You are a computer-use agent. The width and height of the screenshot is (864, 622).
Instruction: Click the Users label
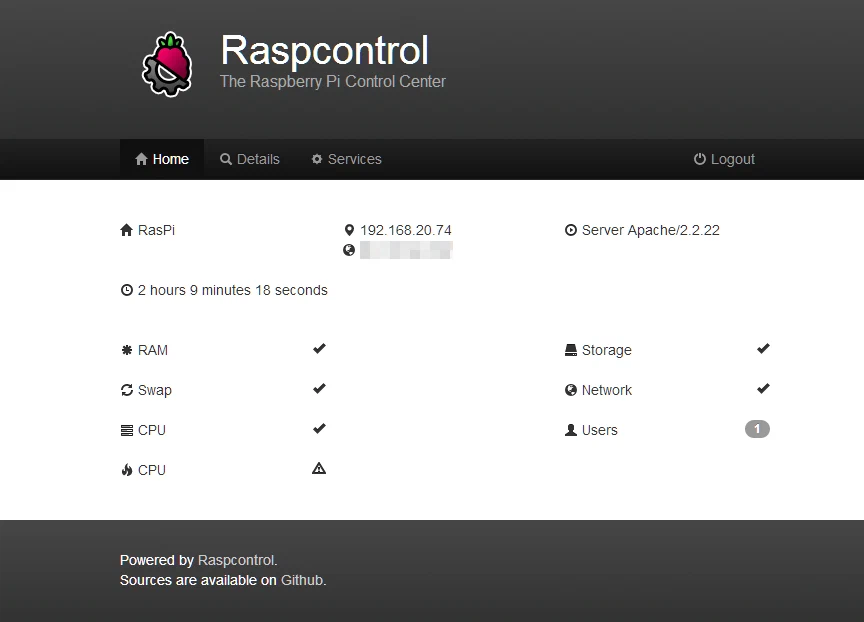point(600,430)
